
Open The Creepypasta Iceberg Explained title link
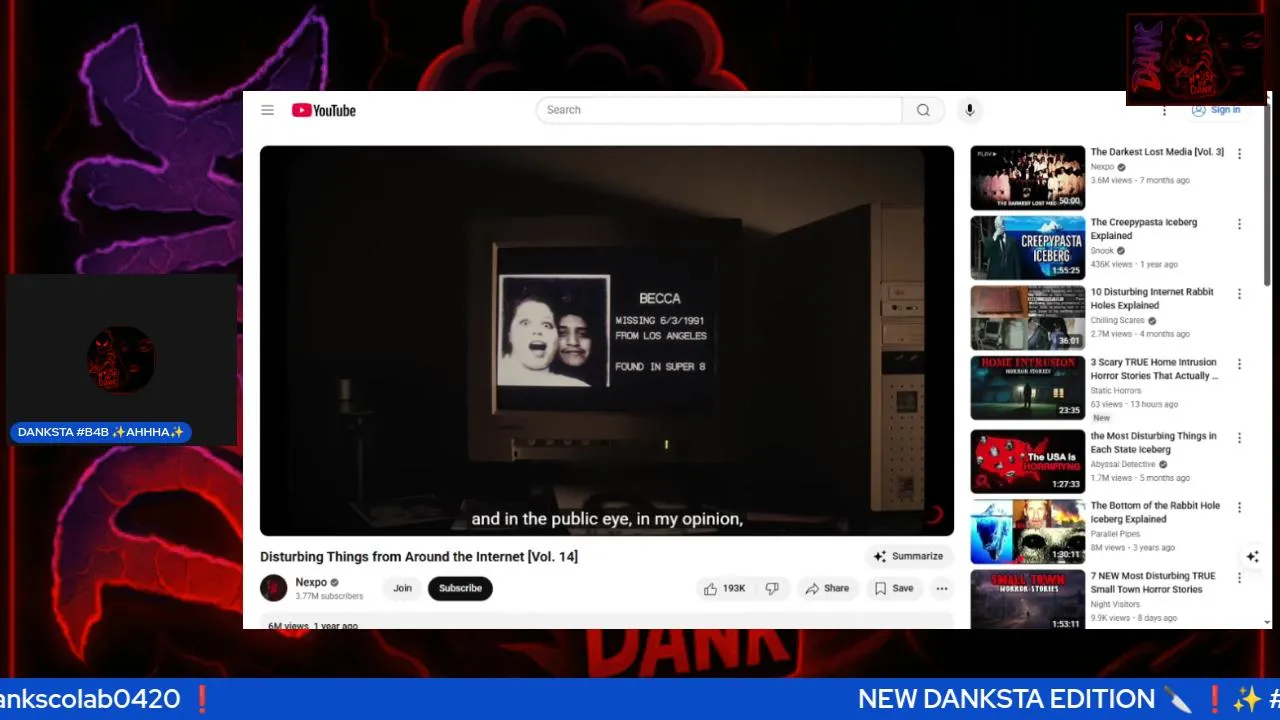(x=1144, y=229)
